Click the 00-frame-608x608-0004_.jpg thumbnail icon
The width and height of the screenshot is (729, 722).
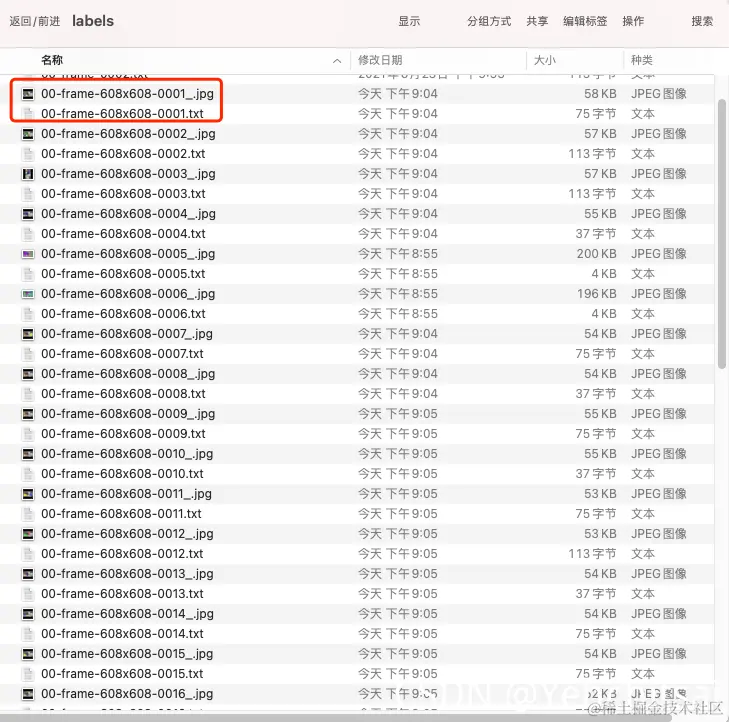(x=28, y=214)
